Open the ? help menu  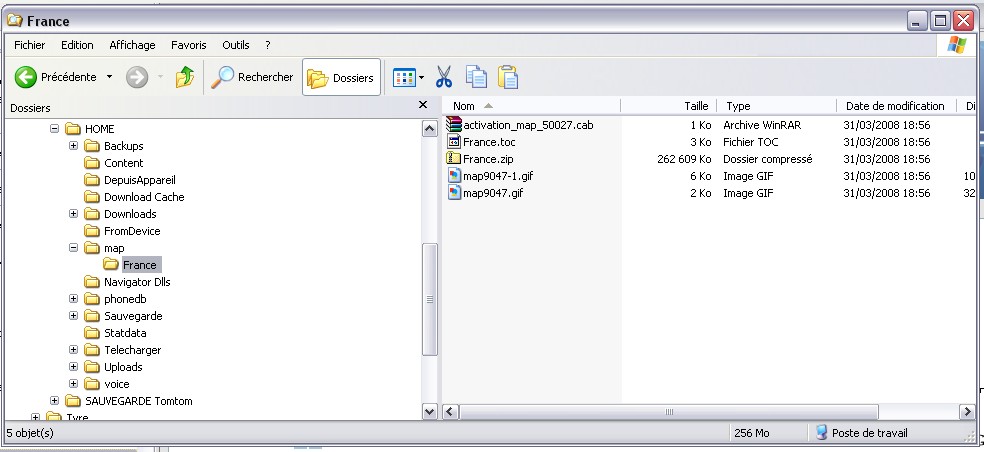coord(268,45)
